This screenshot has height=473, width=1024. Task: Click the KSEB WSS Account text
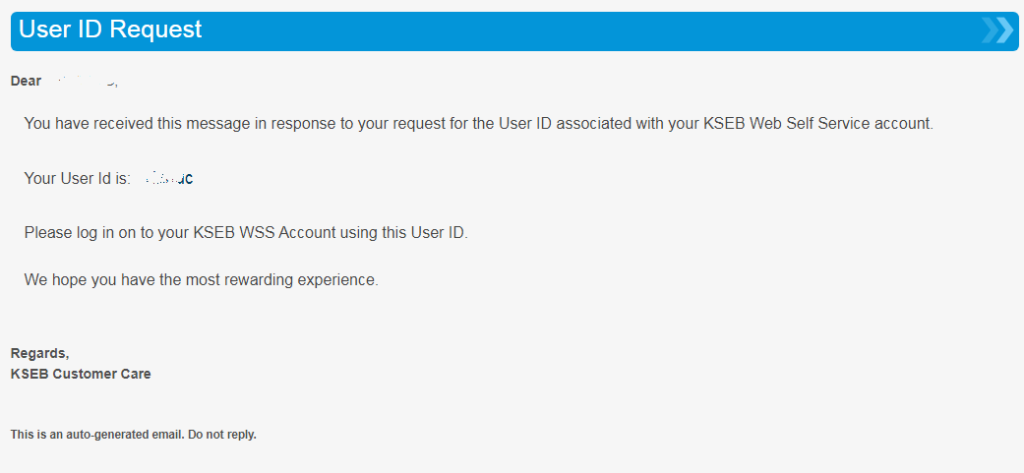click(264, 233)
